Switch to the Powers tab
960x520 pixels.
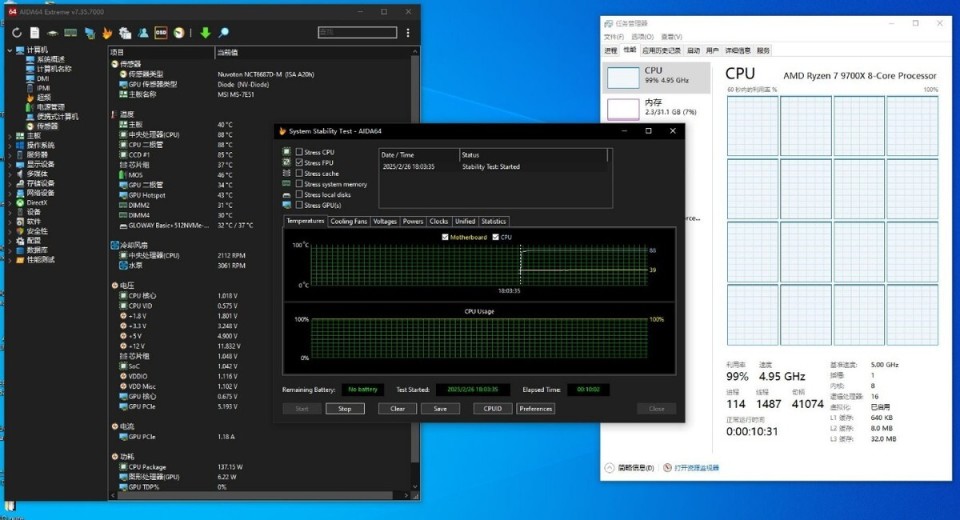point(413,222)
